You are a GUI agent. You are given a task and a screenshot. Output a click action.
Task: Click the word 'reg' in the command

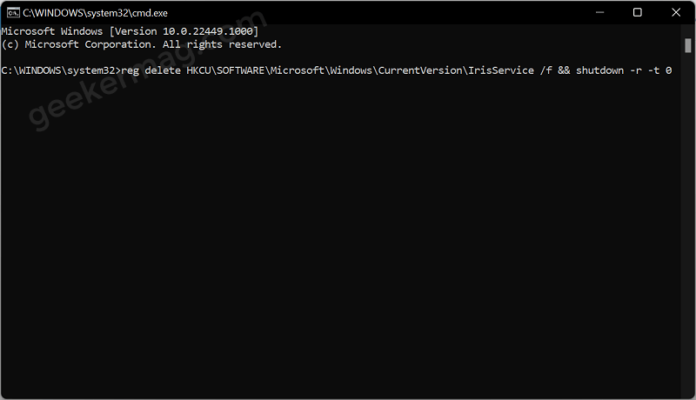[130, 71]
